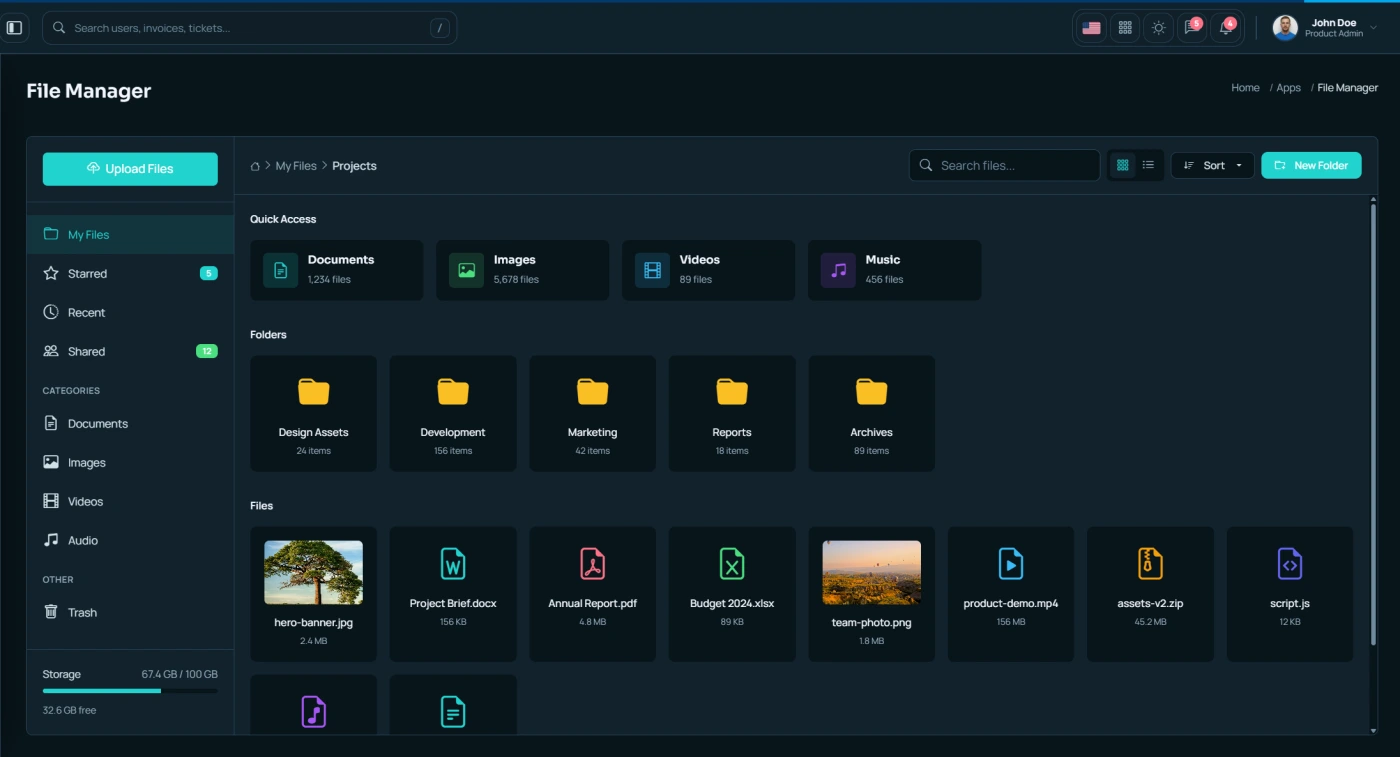Open the Music quick access card
Image resolution: width=1400 pixels, height=757 pixels.
[x=894, y=270]
